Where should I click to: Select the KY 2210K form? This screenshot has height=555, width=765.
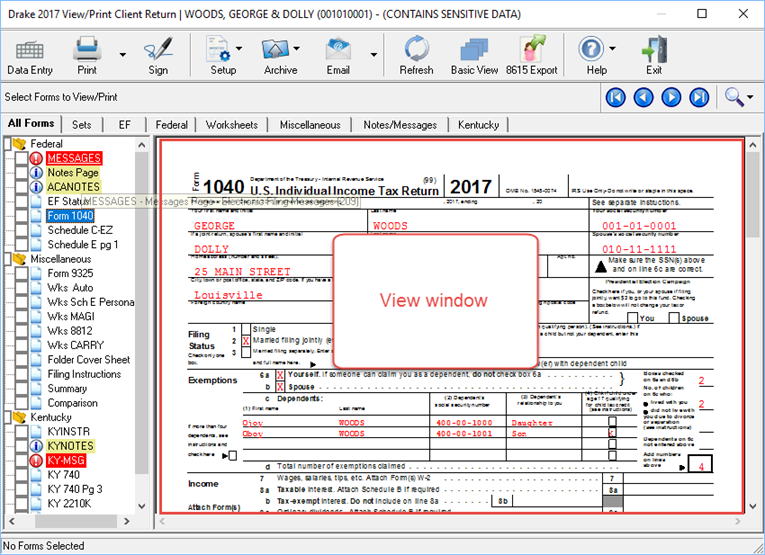coord(69,503)
